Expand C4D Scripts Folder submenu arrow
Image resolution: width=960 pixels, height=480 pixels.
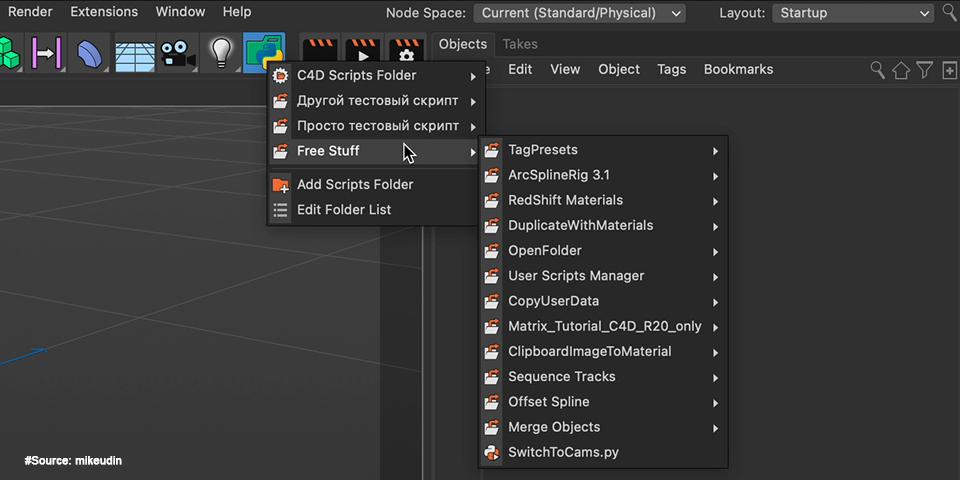click(x=473, y=77)
